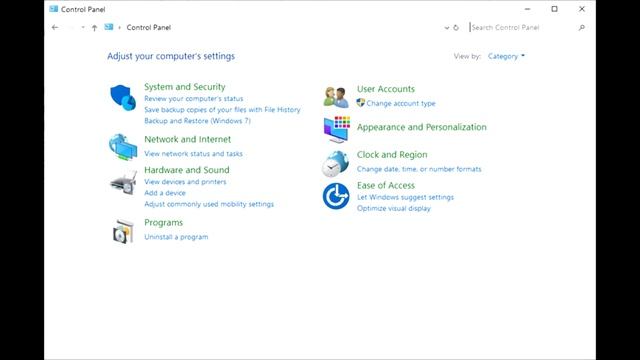Click Control Panel breadcrumb in address bar

click(149, 27)
